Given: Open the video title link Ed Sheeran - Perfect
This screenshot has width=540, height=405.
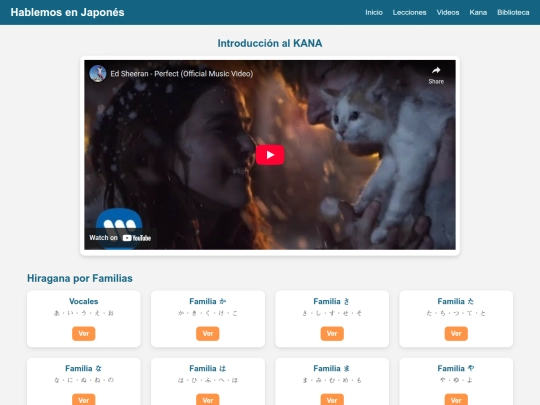Looking at the screenshot, I should (181, 74).
